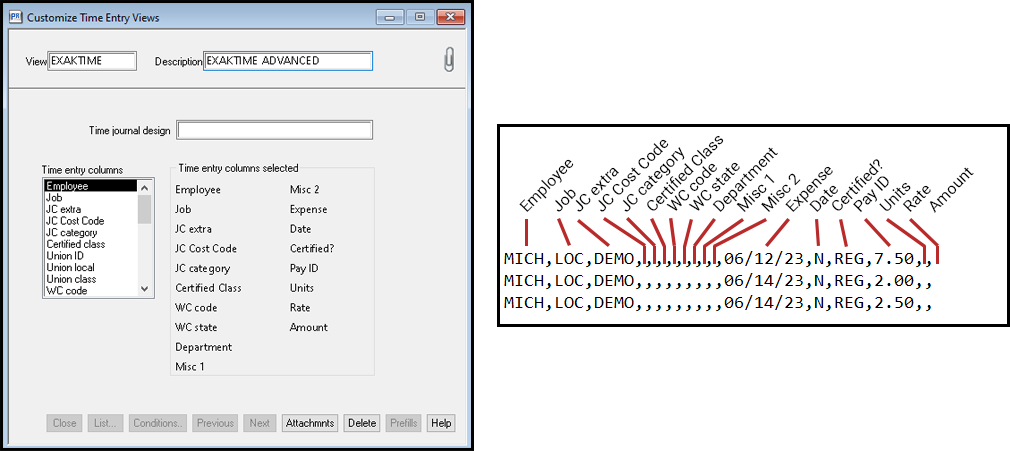Click the CSV line ending in 7.50,,

pos(718,259)
